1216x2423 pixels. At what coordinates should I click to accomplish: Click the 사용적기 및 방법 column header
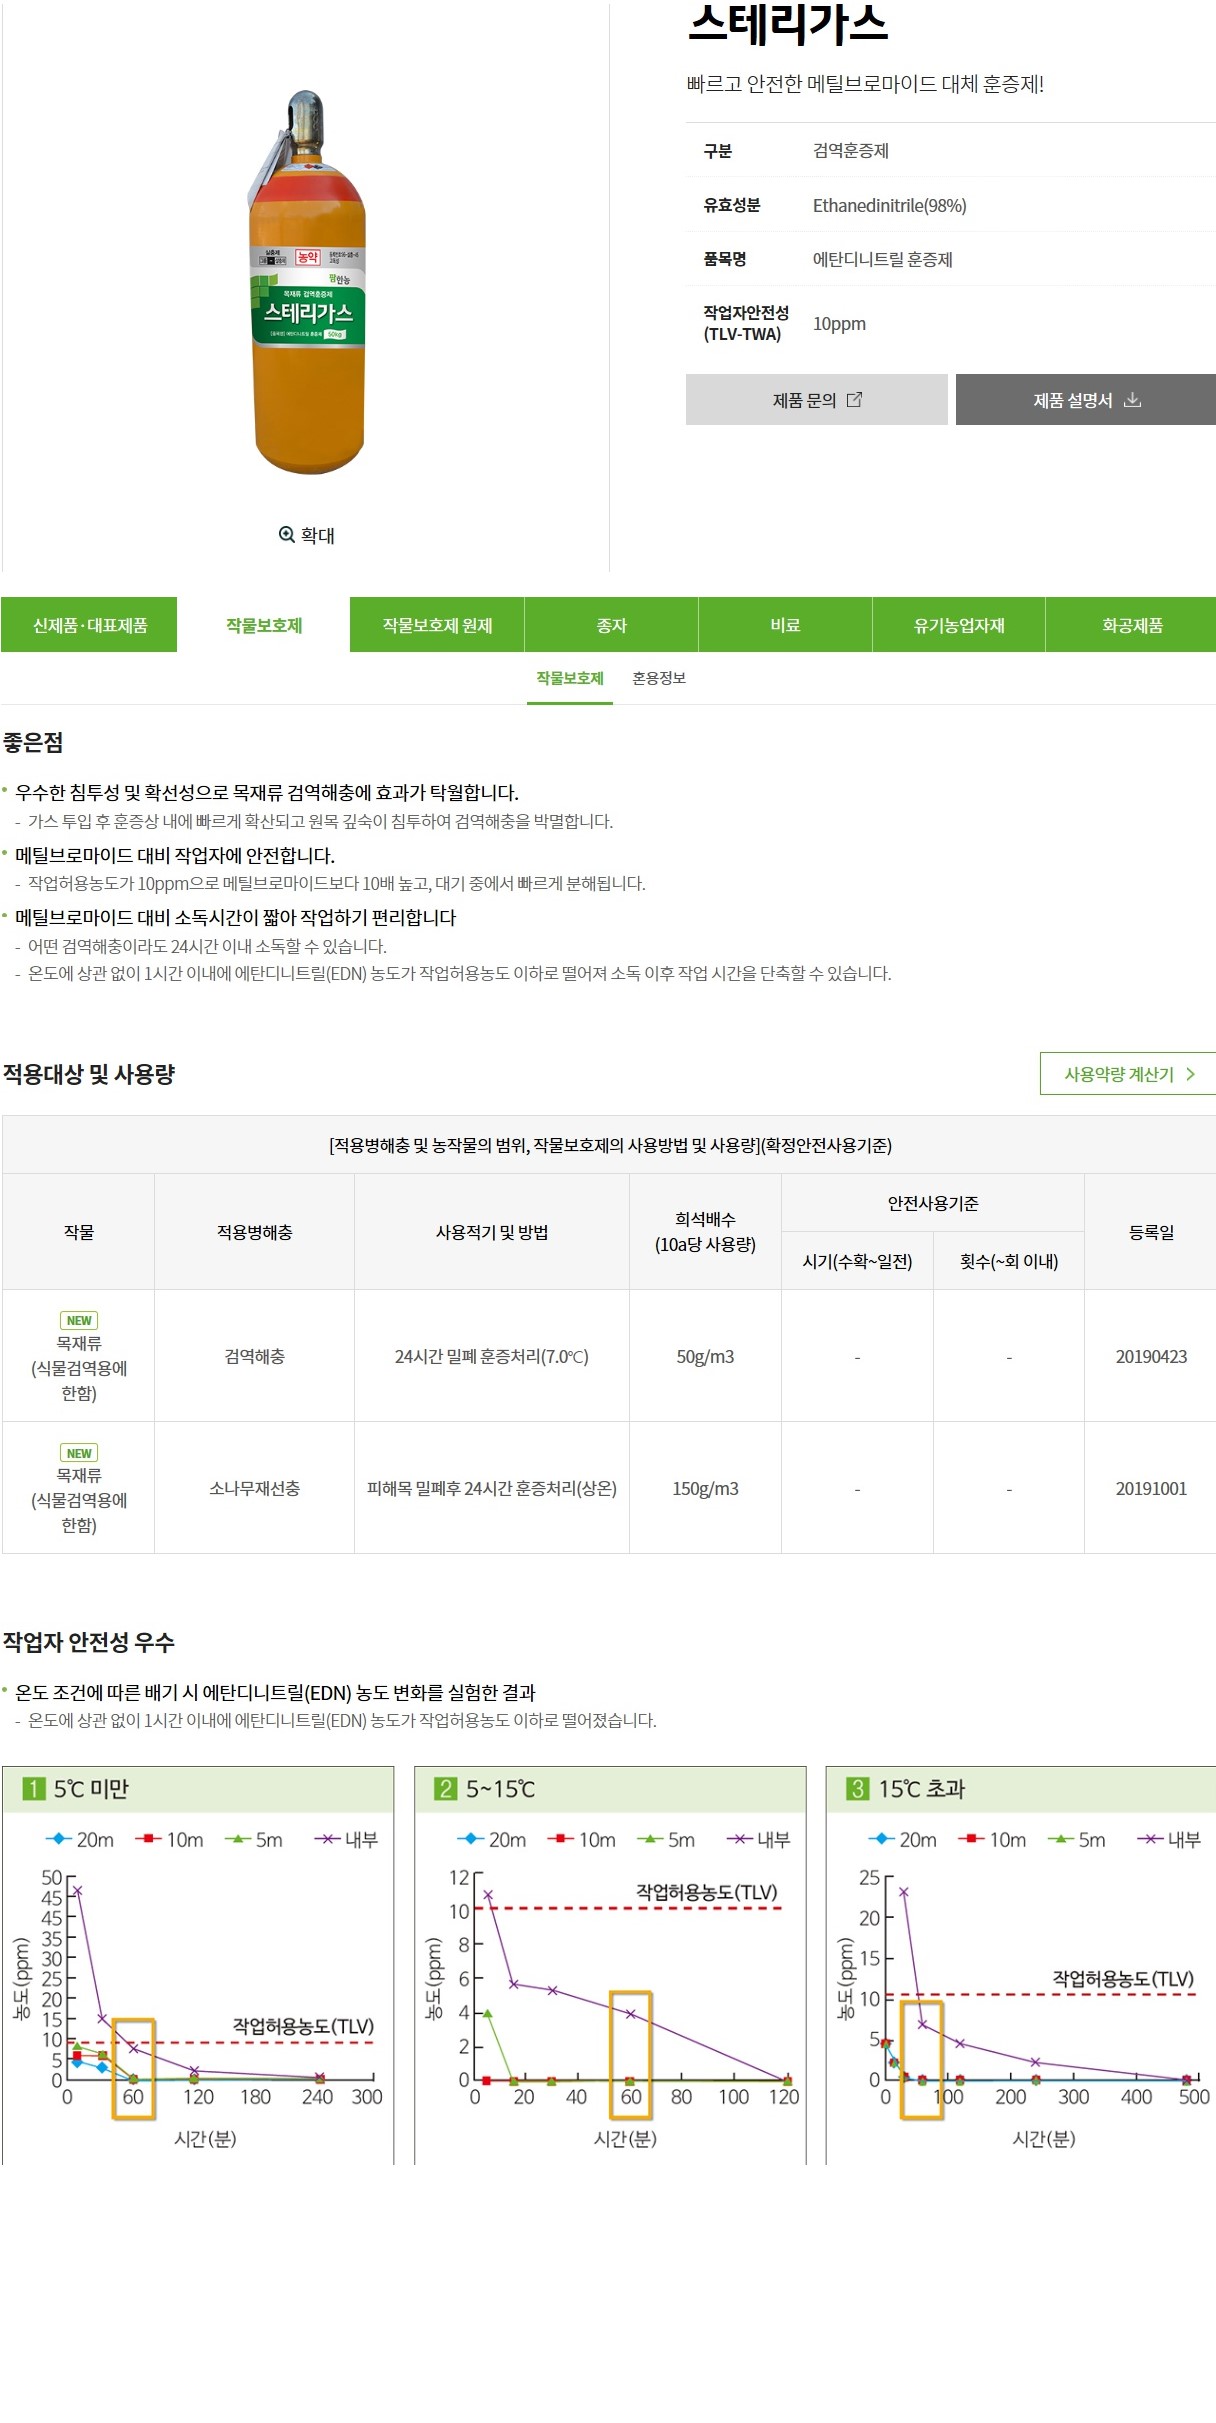[x=491, y=1232]
